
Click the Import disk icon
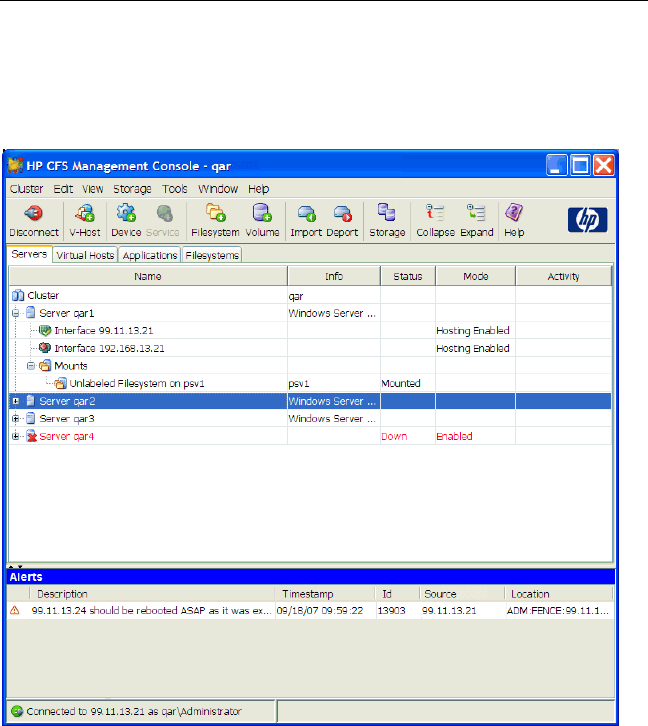(x=305, y=213)
